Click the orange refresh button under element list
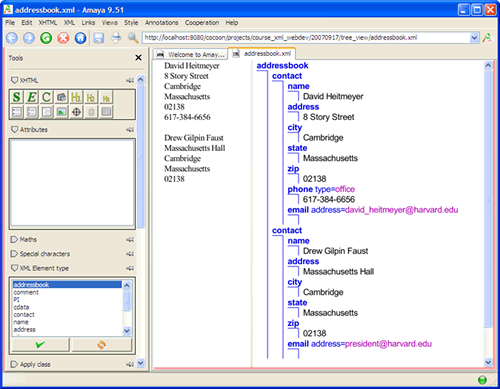The image size is (500, 389). (x=102, y=345)
